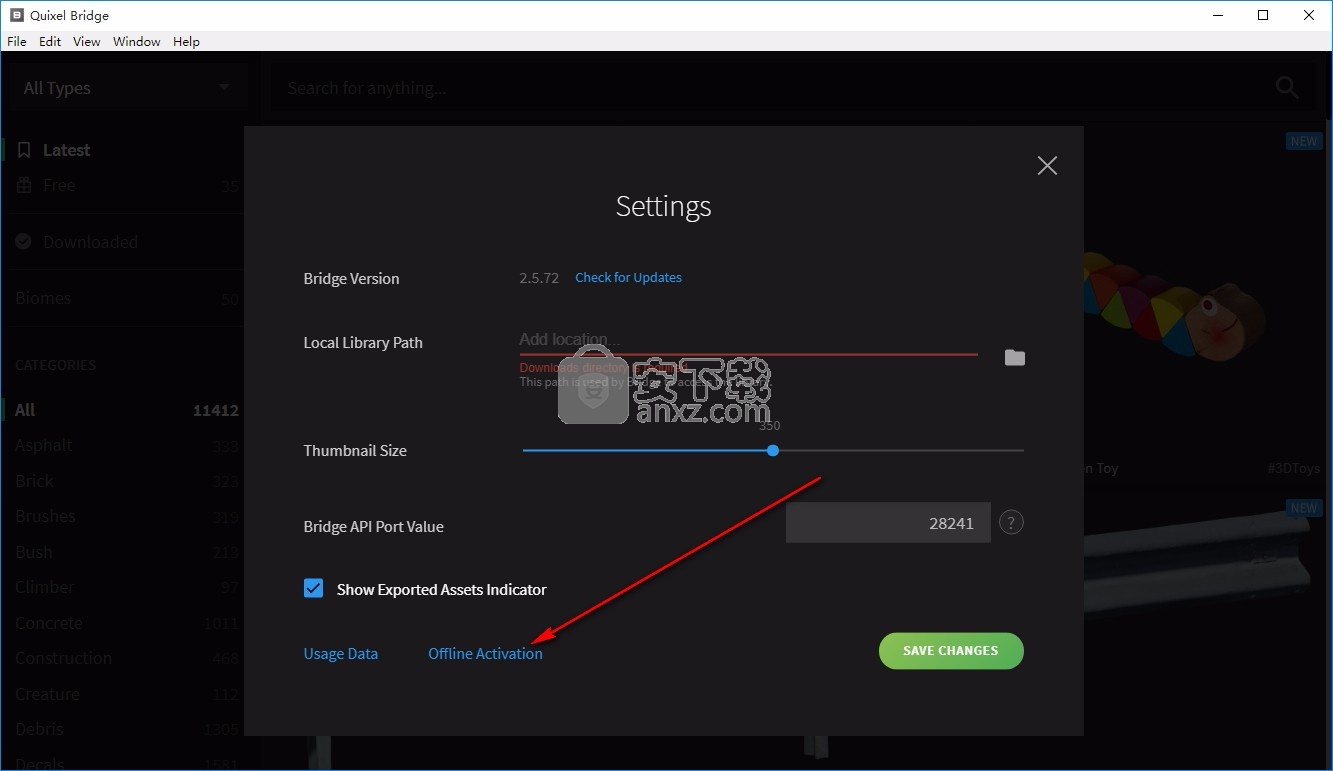The width and height of the screenshot is (1333, 771).
Task: Select the Brick category
Action: pyautogui.click(x=125, y=481)
